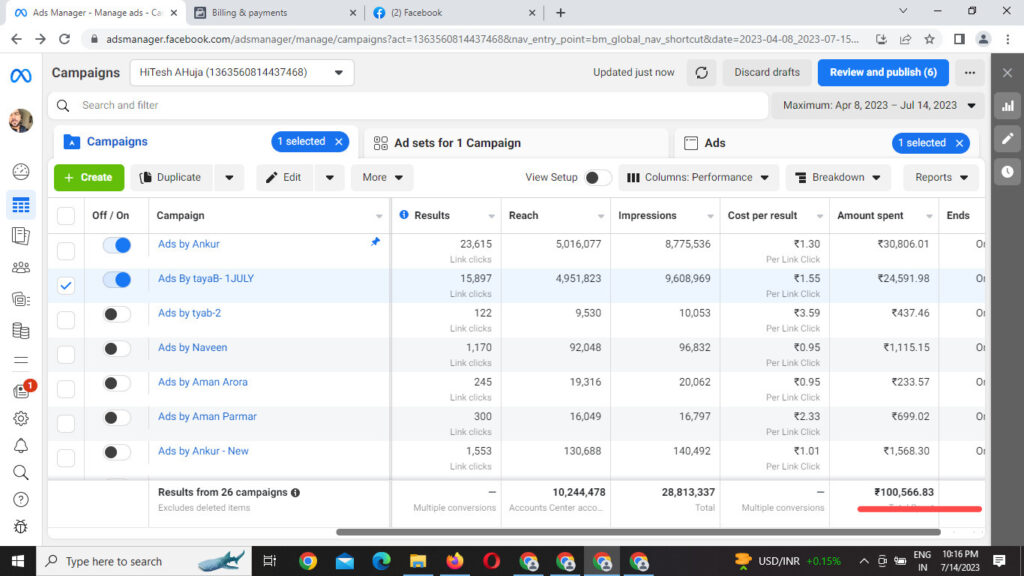Viewport: 1024px width, 576px height.
Task: Uncheck the Ads By tayaB- 1JULY checkbox
Action: [x=66, y=285]
